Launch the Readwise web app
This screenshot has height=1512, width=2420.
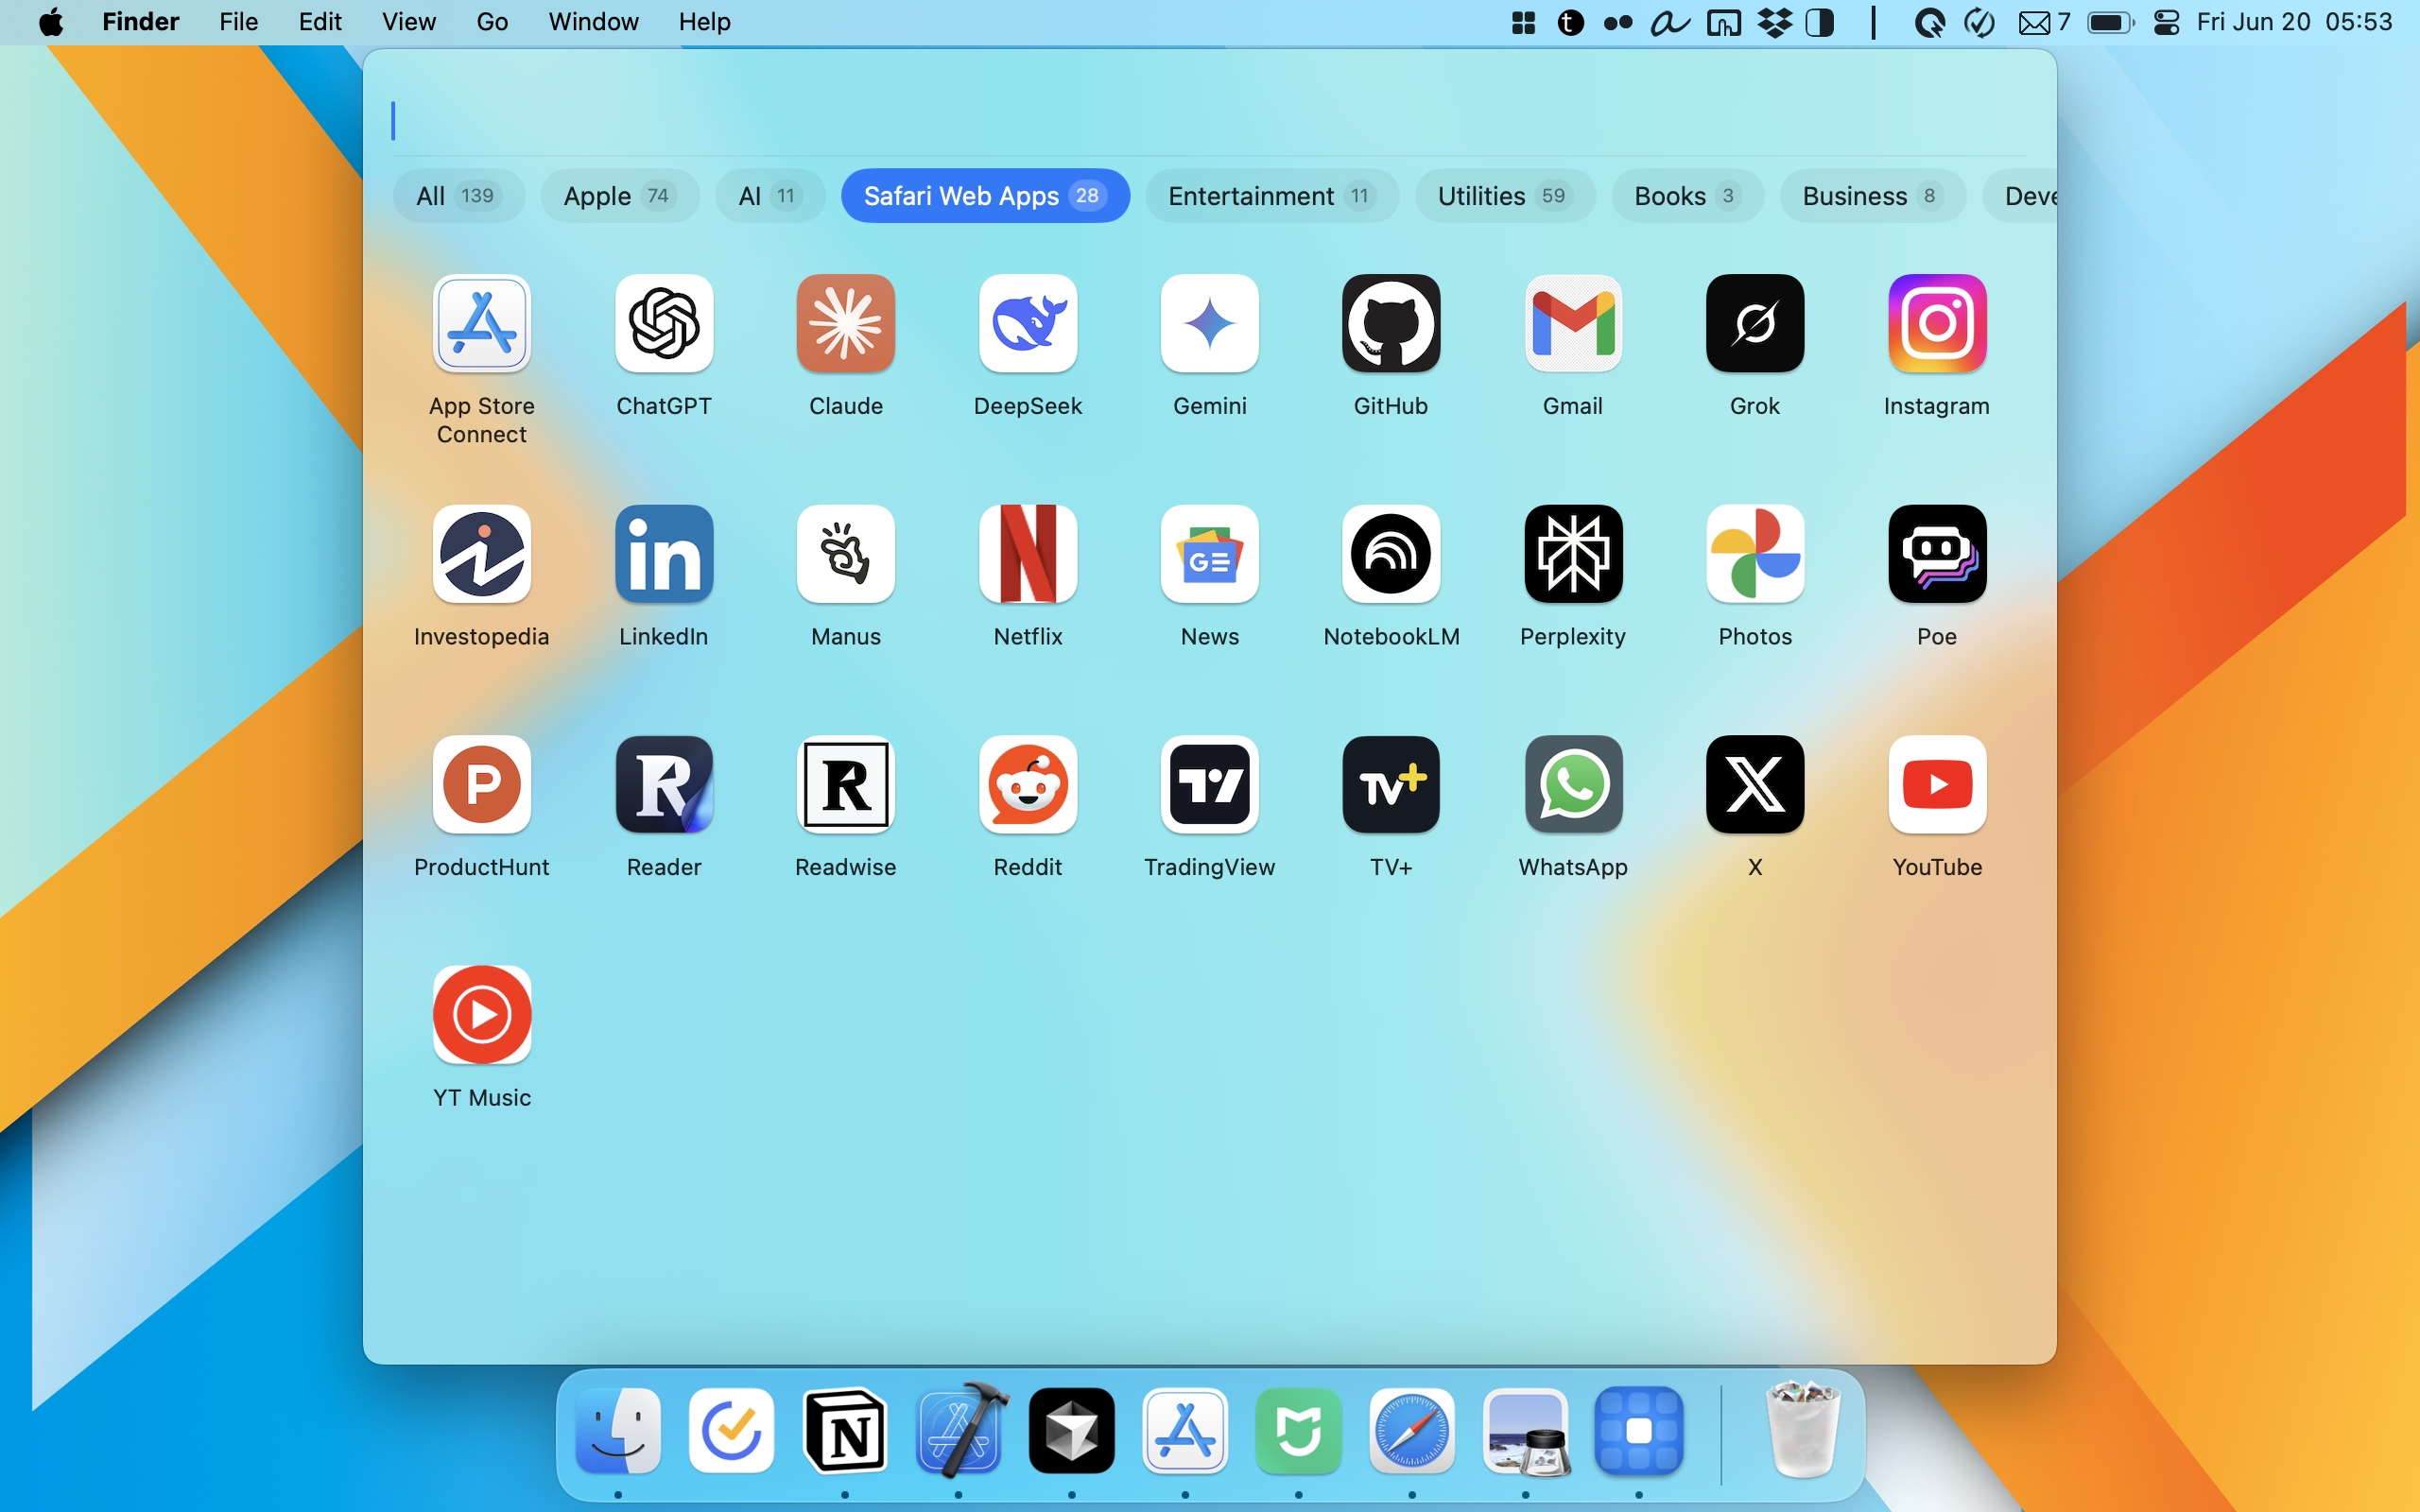(845, 785)
